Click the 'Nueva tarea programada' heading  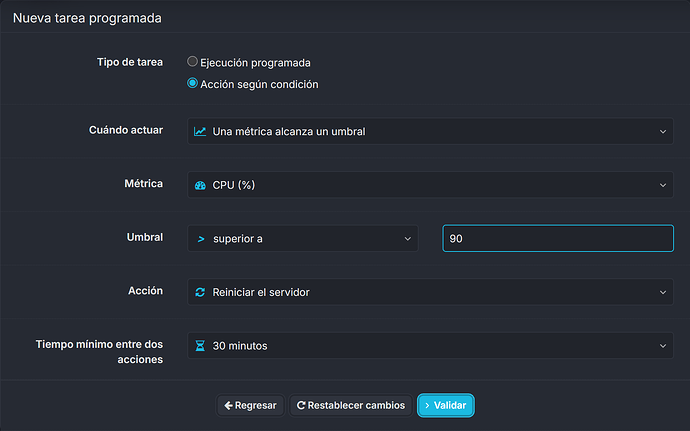[87, 18]
